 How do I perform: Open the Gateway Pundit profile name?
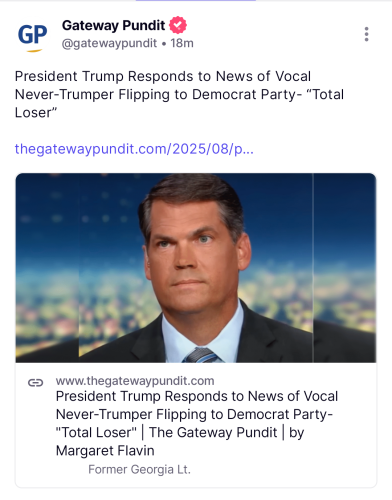113,25
